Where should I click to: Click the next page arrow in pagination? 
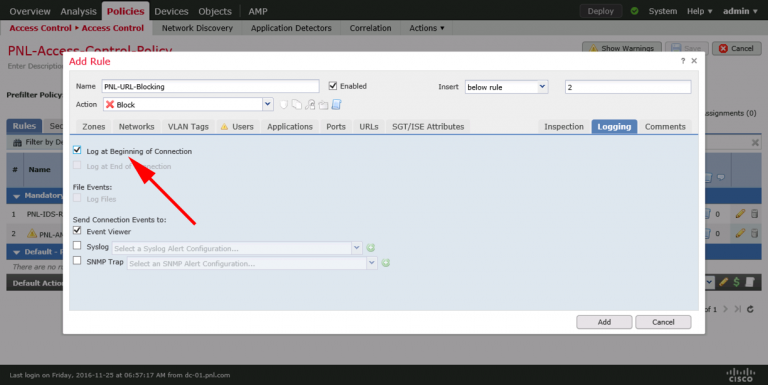pos(725,309)
